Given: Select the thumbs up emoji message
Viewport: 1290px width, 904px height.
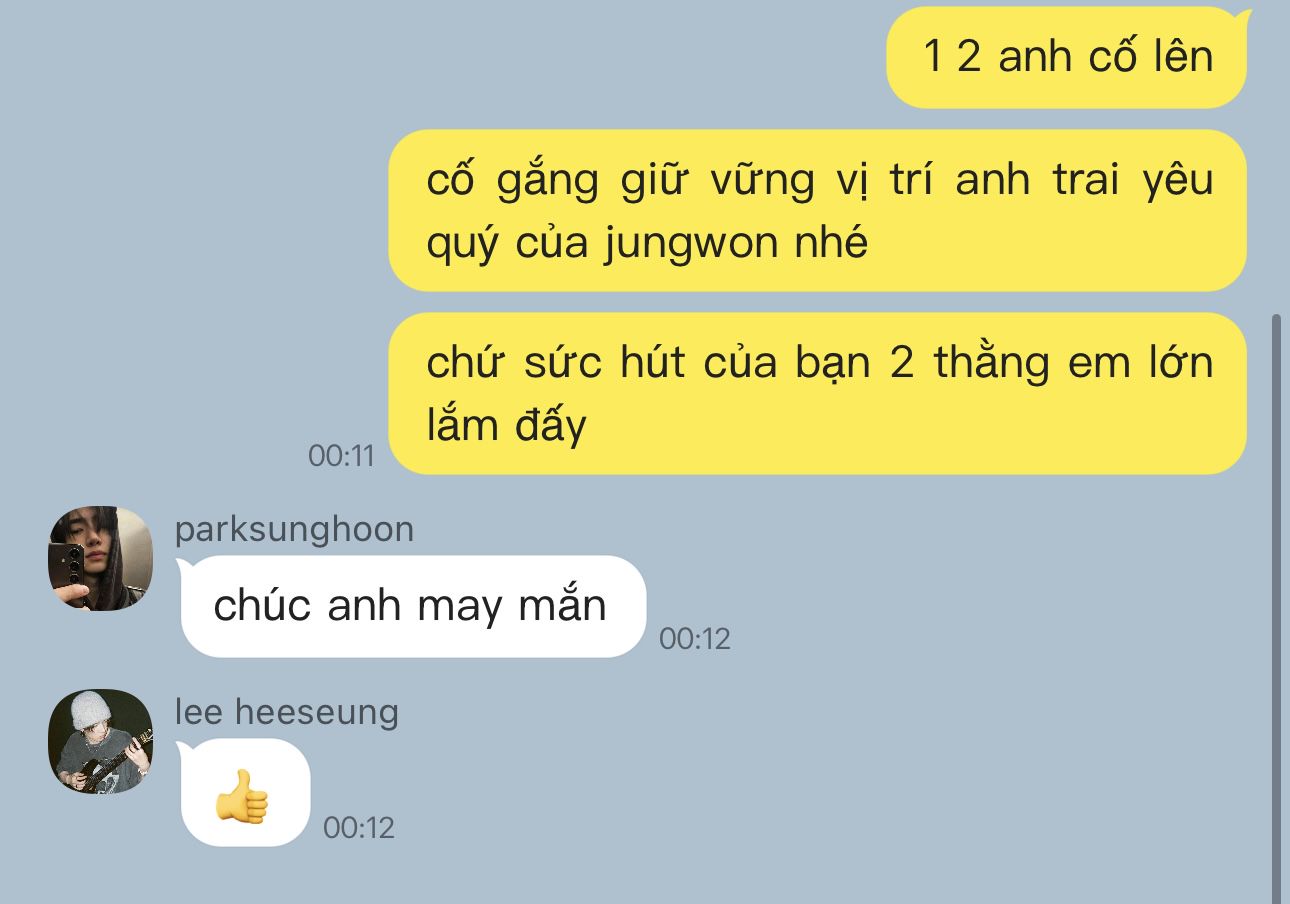Looking at the screenshot, I should point(245,792).
